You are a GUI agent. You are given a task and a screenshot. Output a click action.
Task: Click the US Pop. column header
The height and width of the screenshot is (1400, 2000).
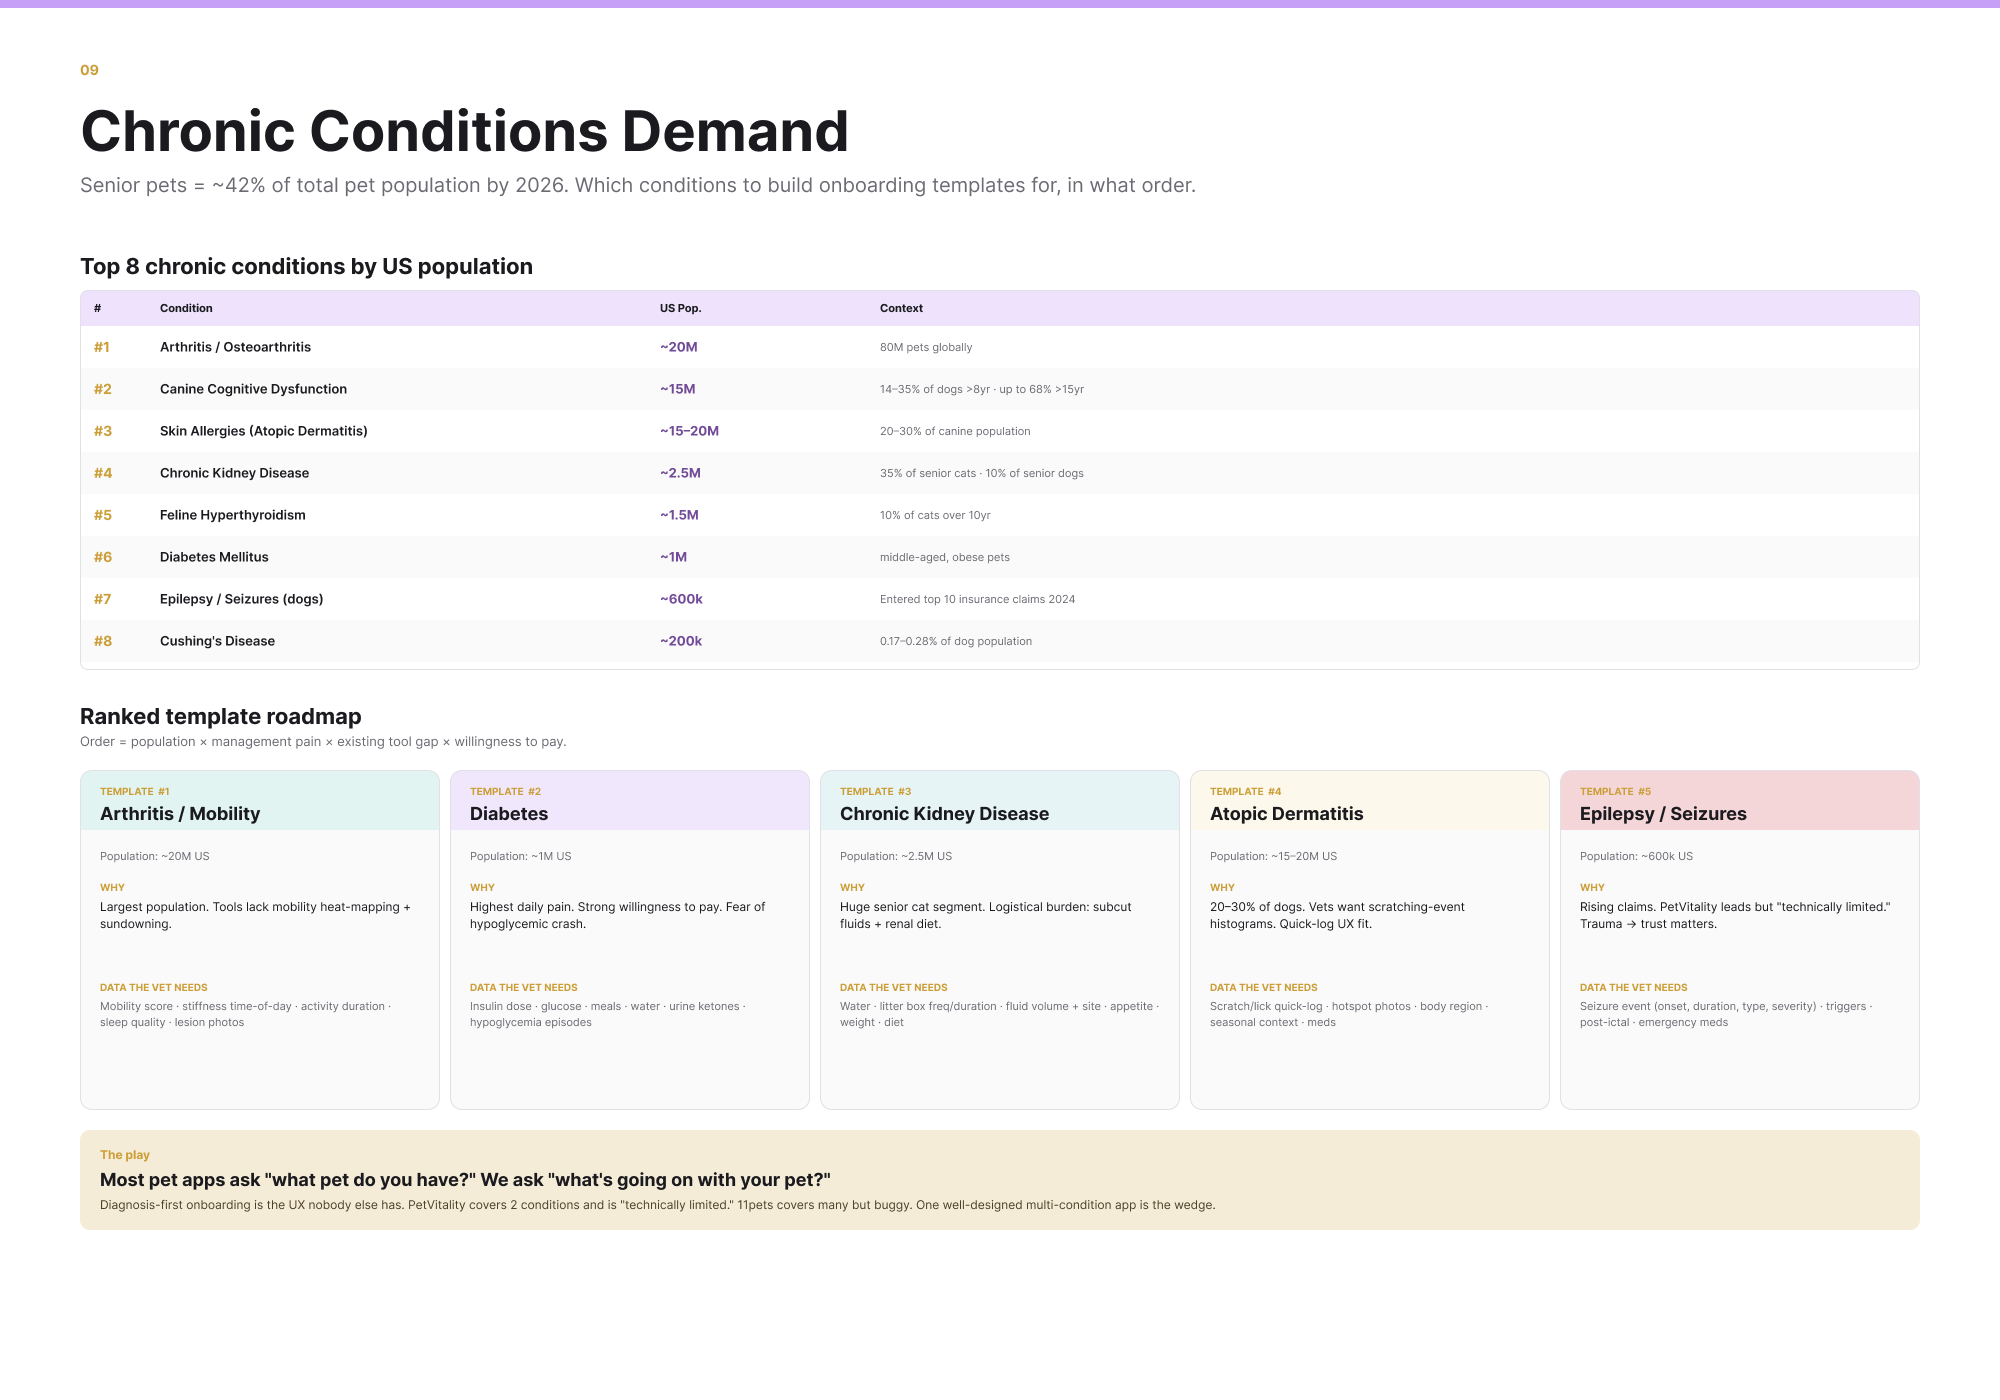pyautogui.click(x=680, y=308)
